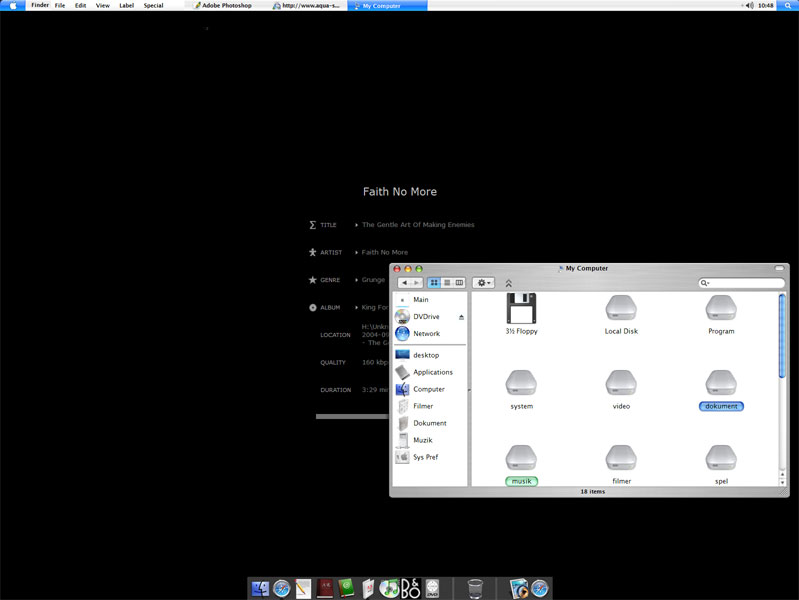Click the Spotlight search icon in menu bar
The height and width of the screenshot is (600, 799).
tap(788, 6)
